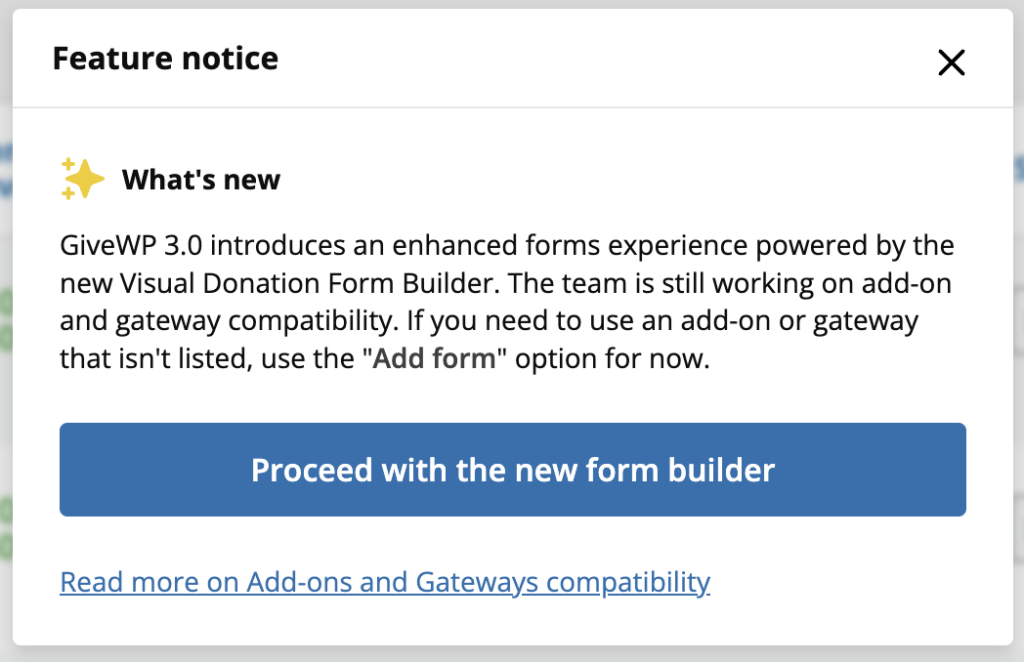
Task: Click the close X in the dialog header
Action: coord(951,62)
